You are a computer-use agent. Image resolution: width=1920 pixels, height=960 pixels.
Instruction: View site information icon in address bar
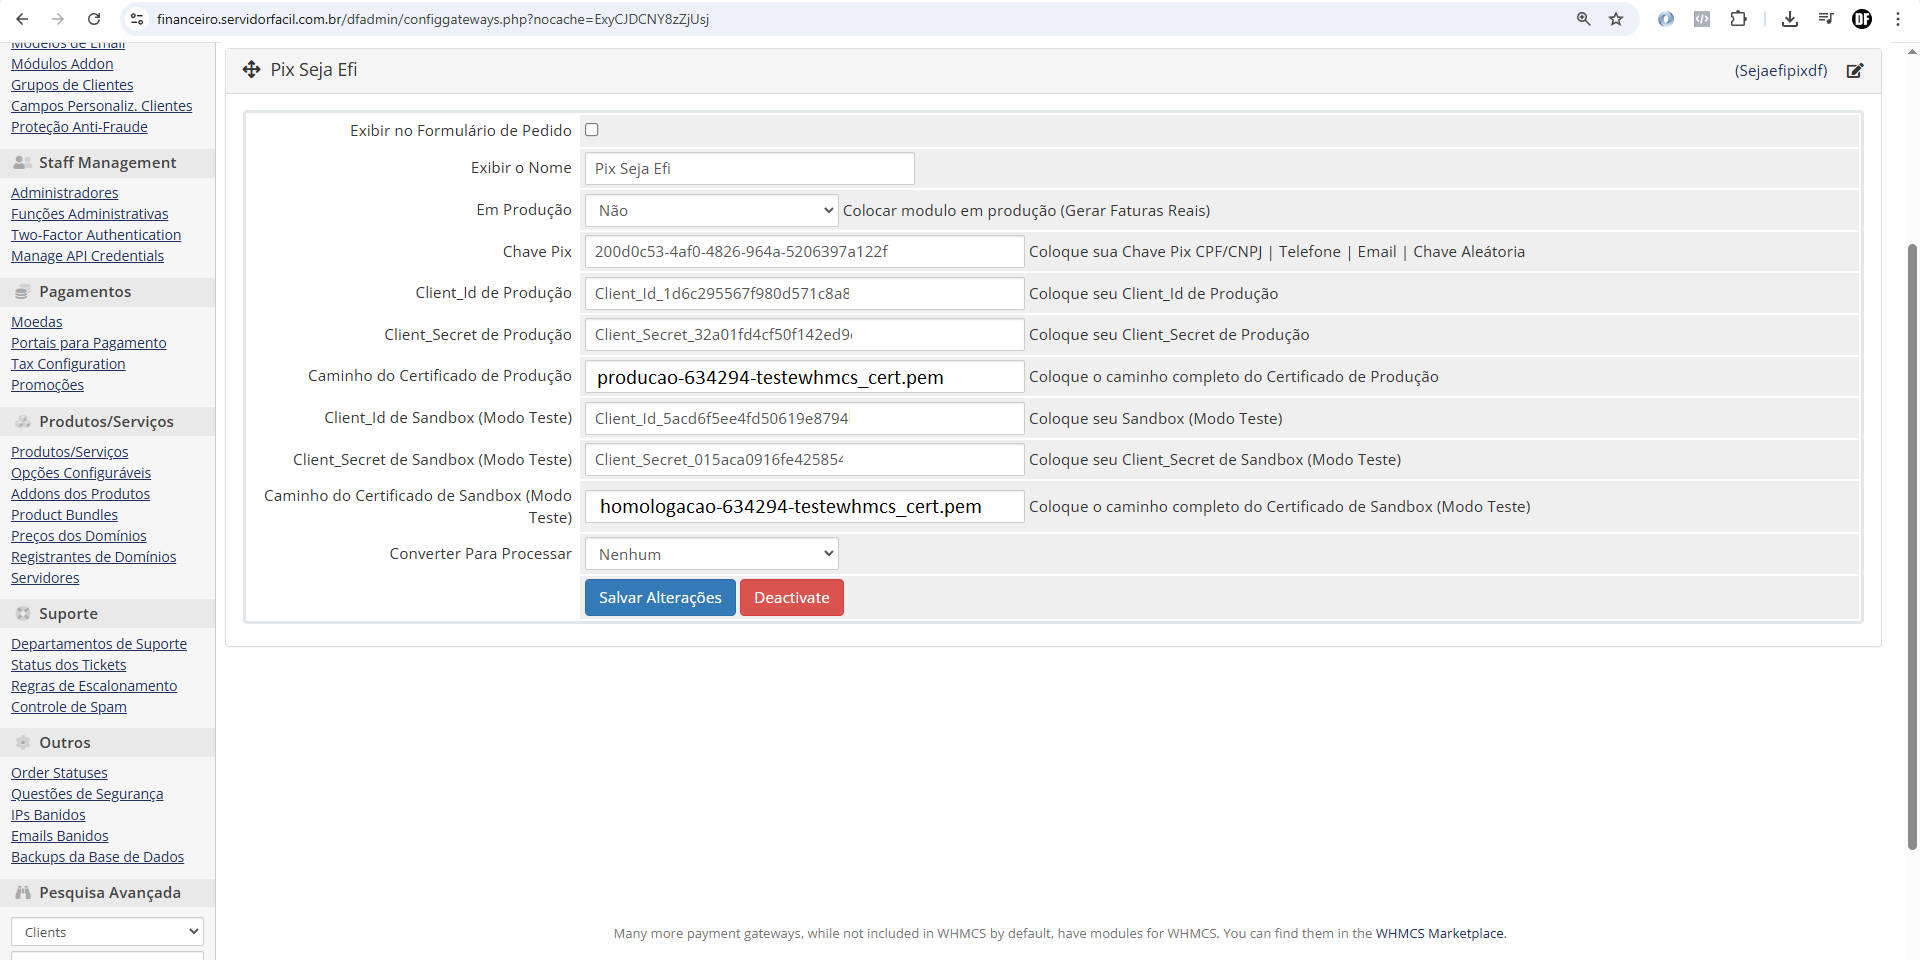(x=137, y=19)
